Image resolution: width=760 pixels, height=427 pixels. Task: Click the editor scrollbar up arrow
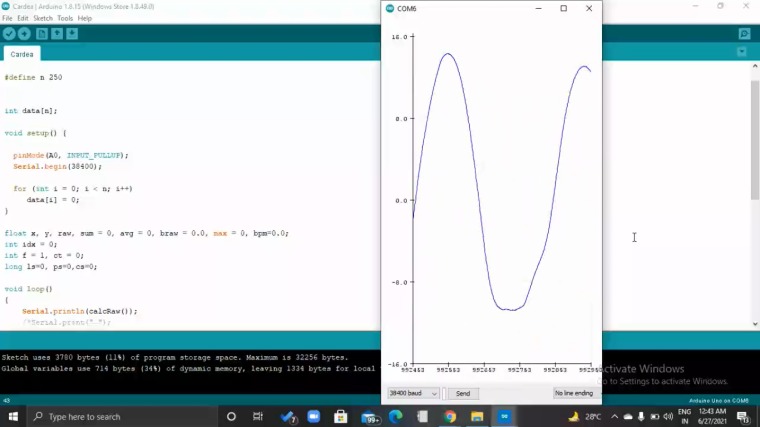(755, 66)
